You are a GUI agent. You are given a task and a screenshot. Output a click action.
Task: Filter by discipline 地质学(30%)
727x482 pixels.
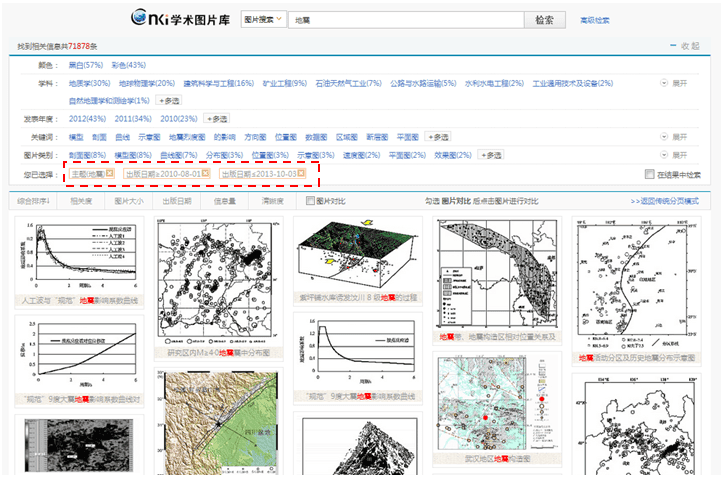pyautogui.click(x=89, y=83)
